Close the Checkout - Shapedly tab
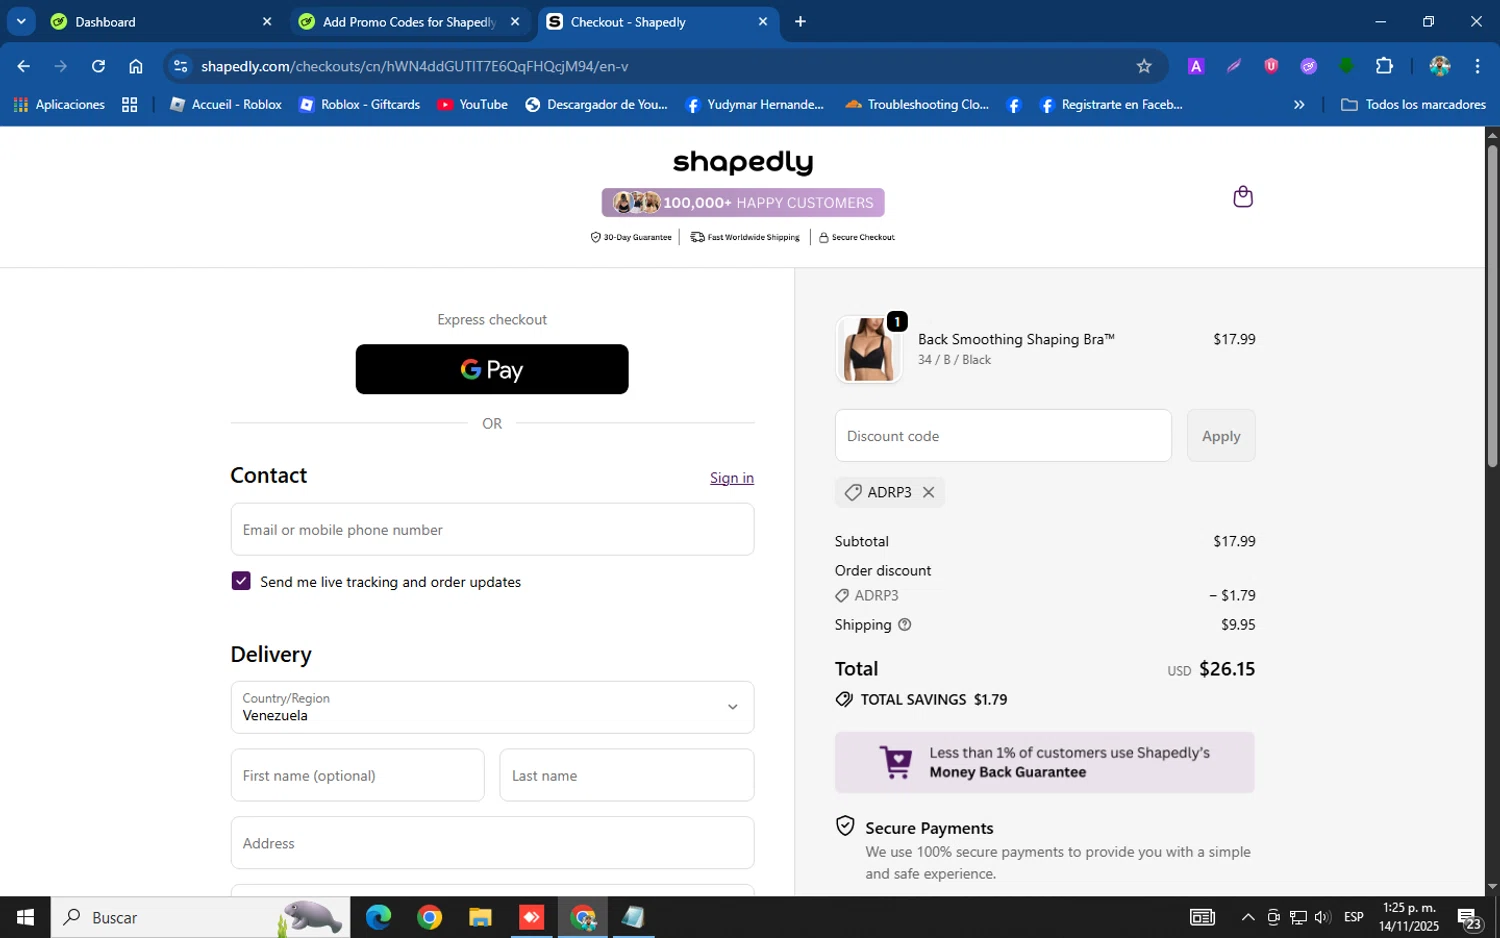Screen dimensions: 1500x938 point(763,22)
